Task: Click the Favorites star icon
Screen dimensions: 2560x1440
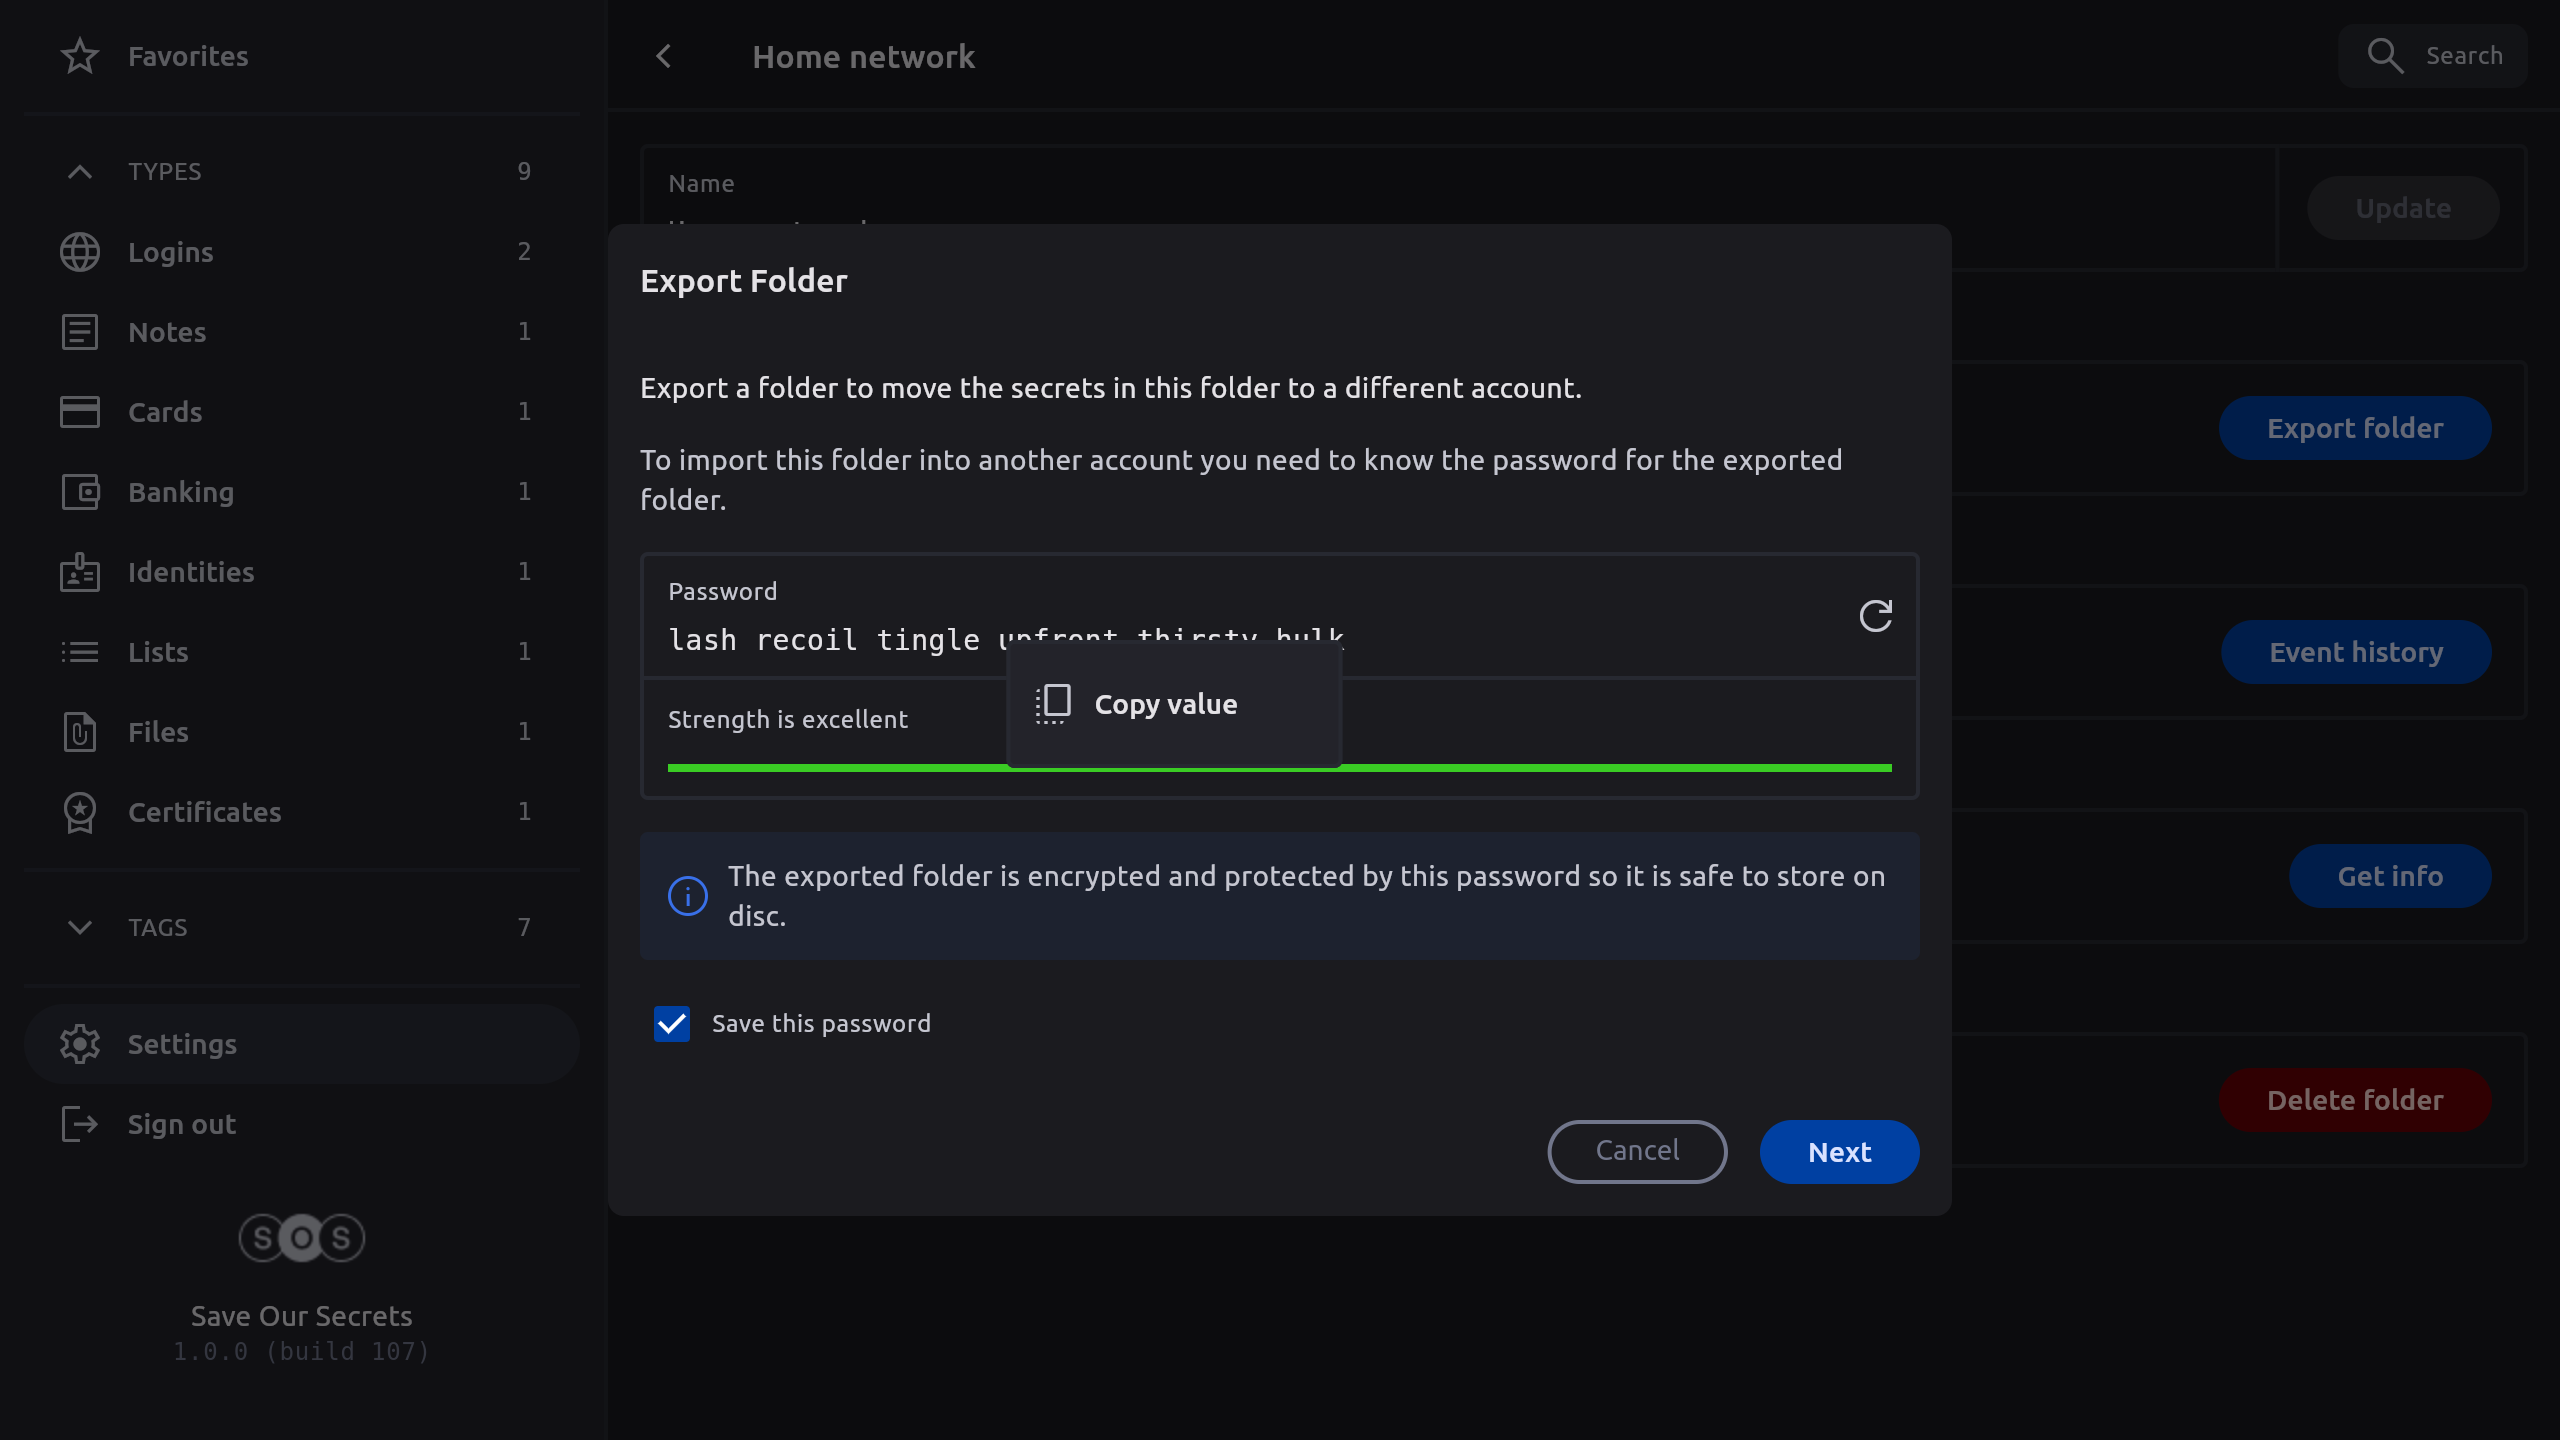Action: point(80,56)
